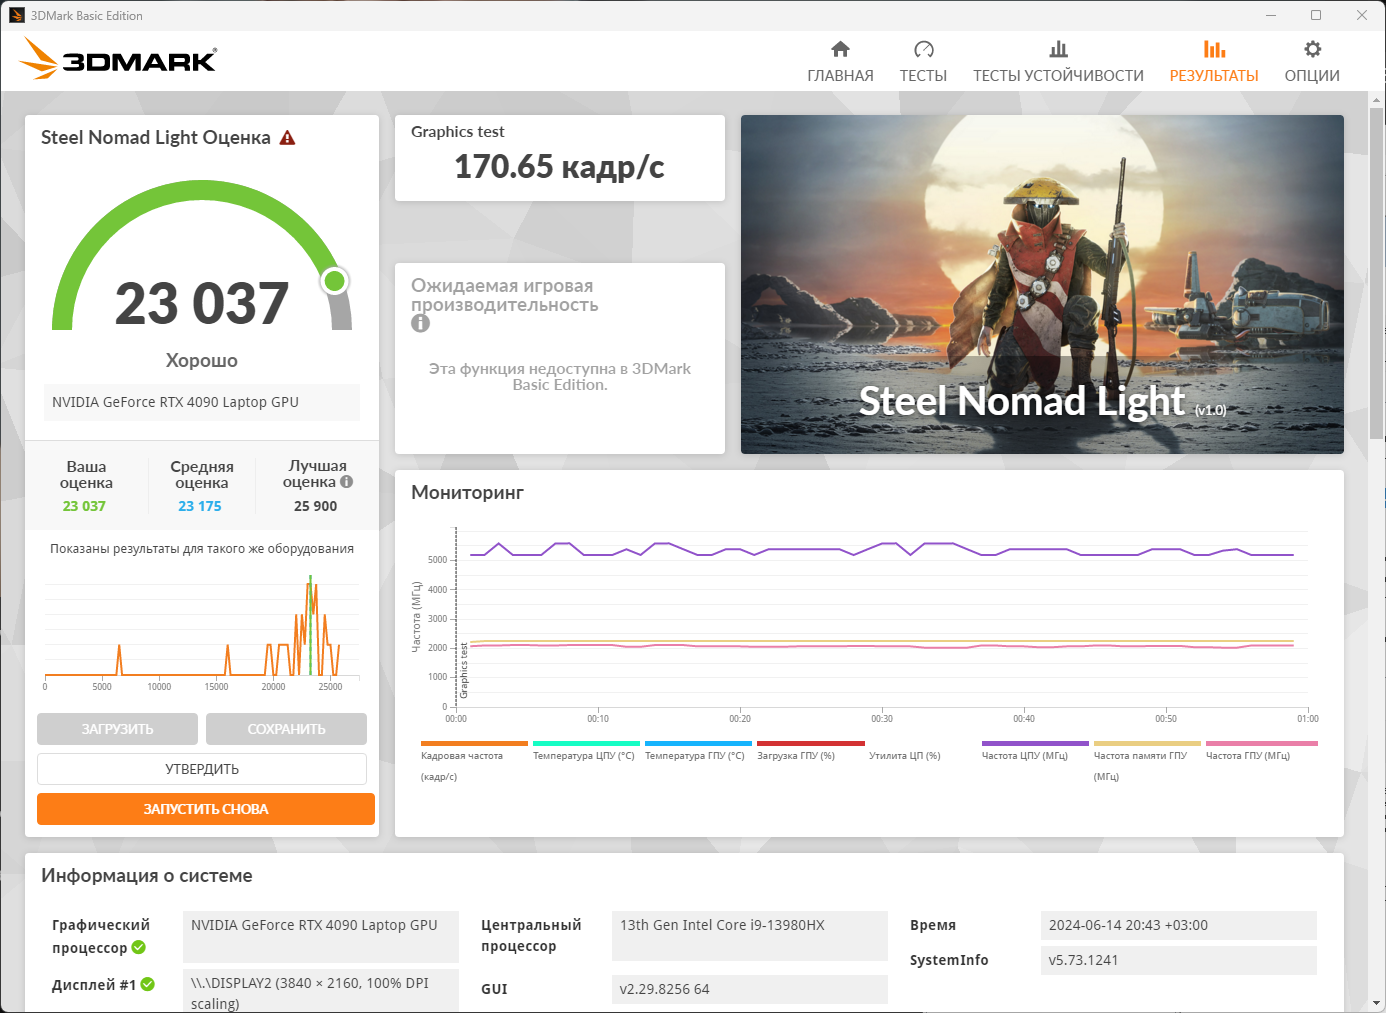This screenshot has height=1013, width=1386.
Task: Click the \\.\DISPLAY2 display info field
Action: pos(321,991)
